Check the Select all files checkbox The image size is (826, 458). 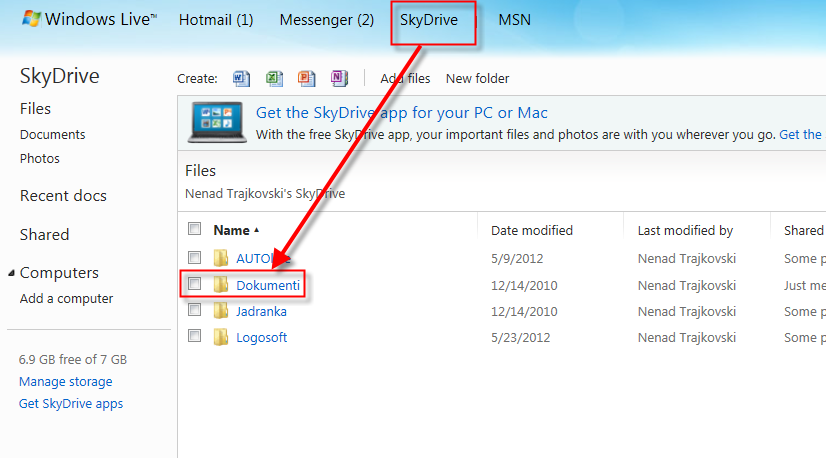click(x=195, y=229)
